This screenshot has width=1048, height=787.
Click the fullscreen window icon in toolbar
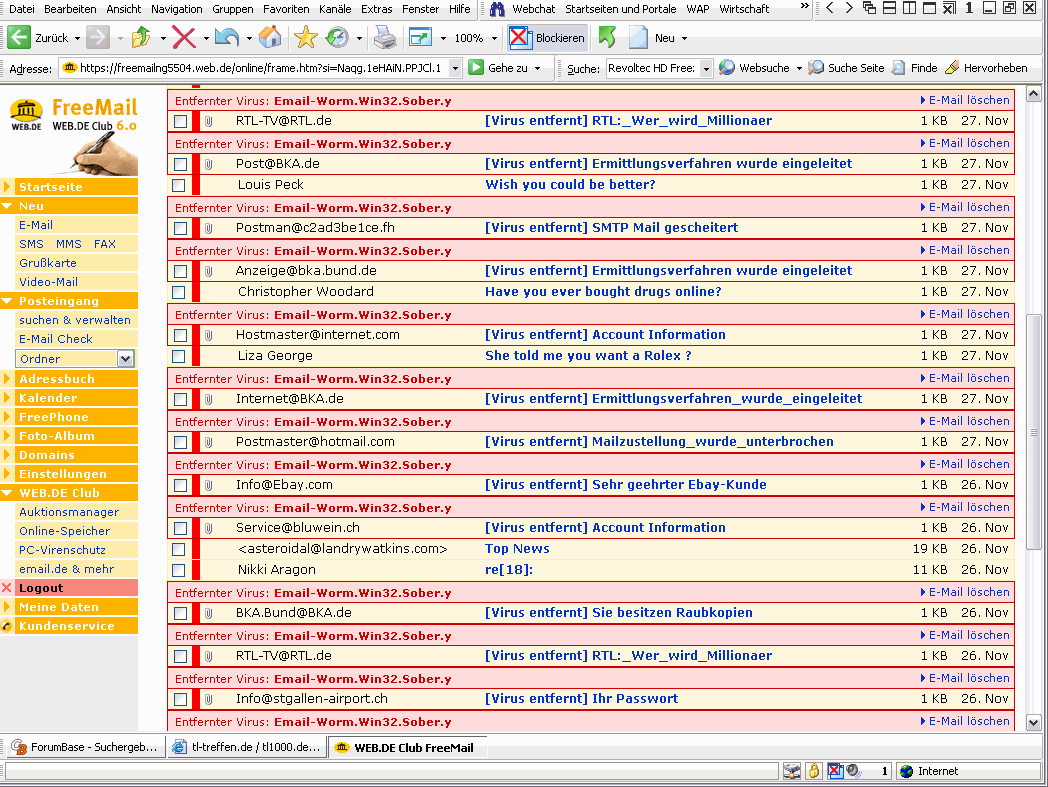pos(420,37)
